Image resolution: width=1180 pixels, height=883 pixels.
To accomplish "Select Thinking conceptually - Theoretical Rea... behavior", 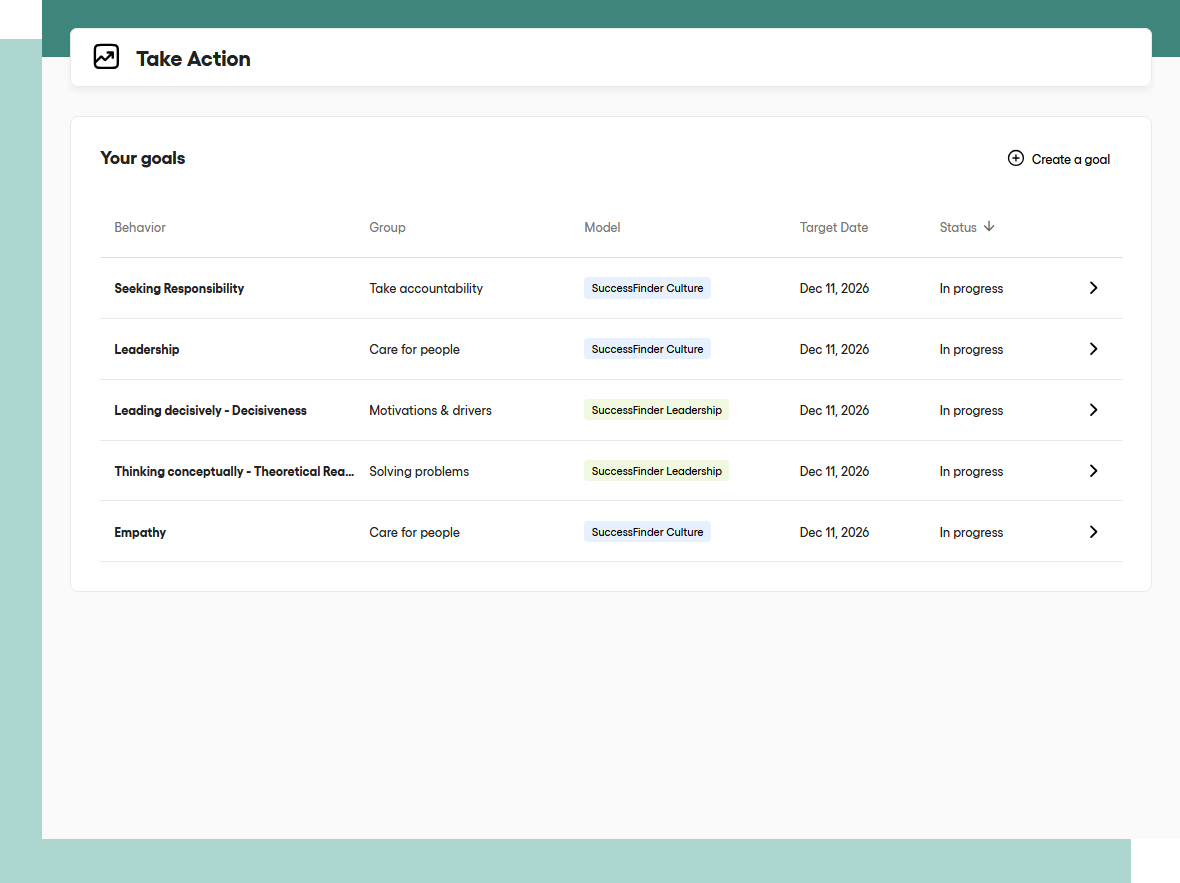I will [234, 471].
